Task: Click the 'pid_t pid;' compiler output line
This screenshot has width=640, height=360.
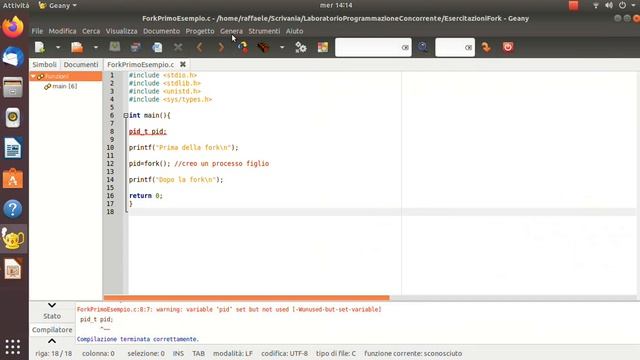Action: pyautogui.click(x=96, y=319)
